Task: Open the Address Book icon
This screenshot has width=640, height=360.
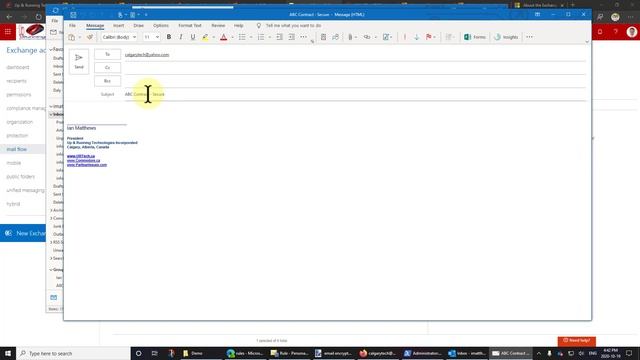Action: point(323,37)
